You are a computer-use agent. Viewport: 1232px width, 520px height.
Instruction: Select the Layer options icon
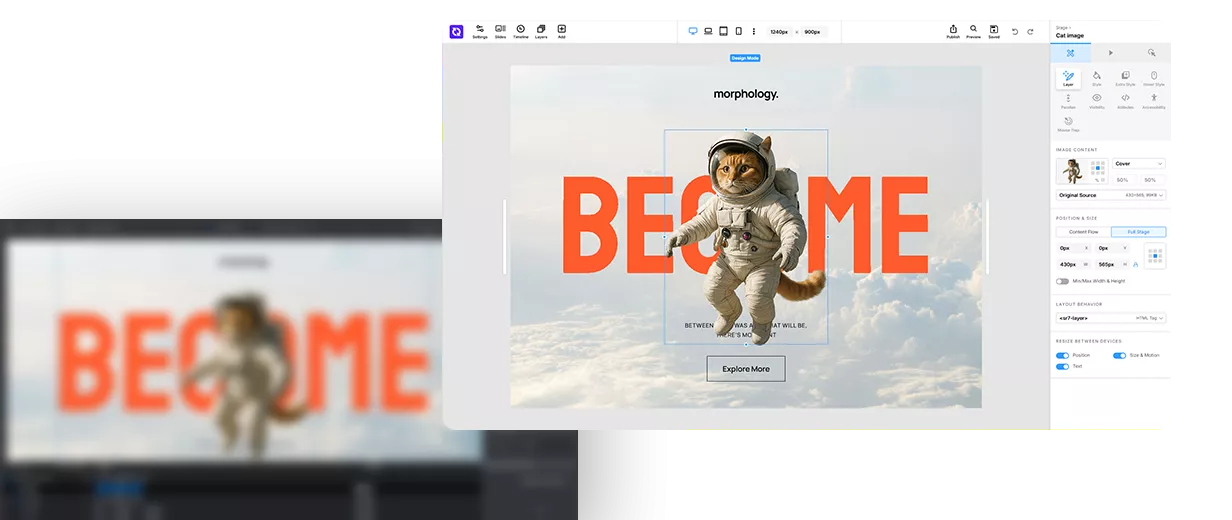(1068, 78)
